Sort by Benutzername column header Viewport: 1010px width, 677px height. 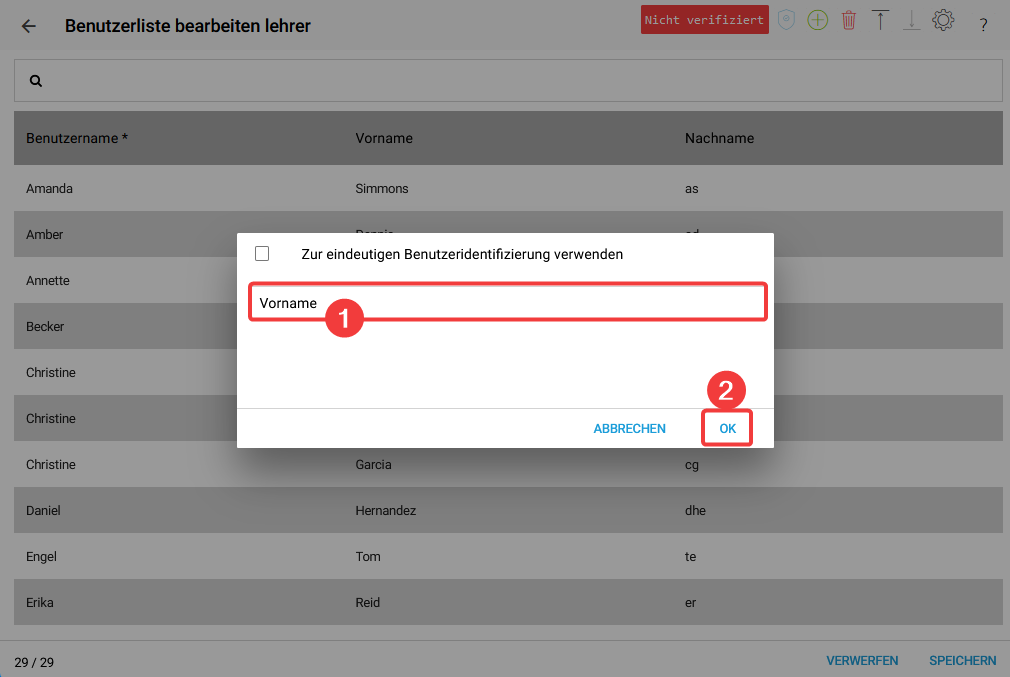(77, 138)
